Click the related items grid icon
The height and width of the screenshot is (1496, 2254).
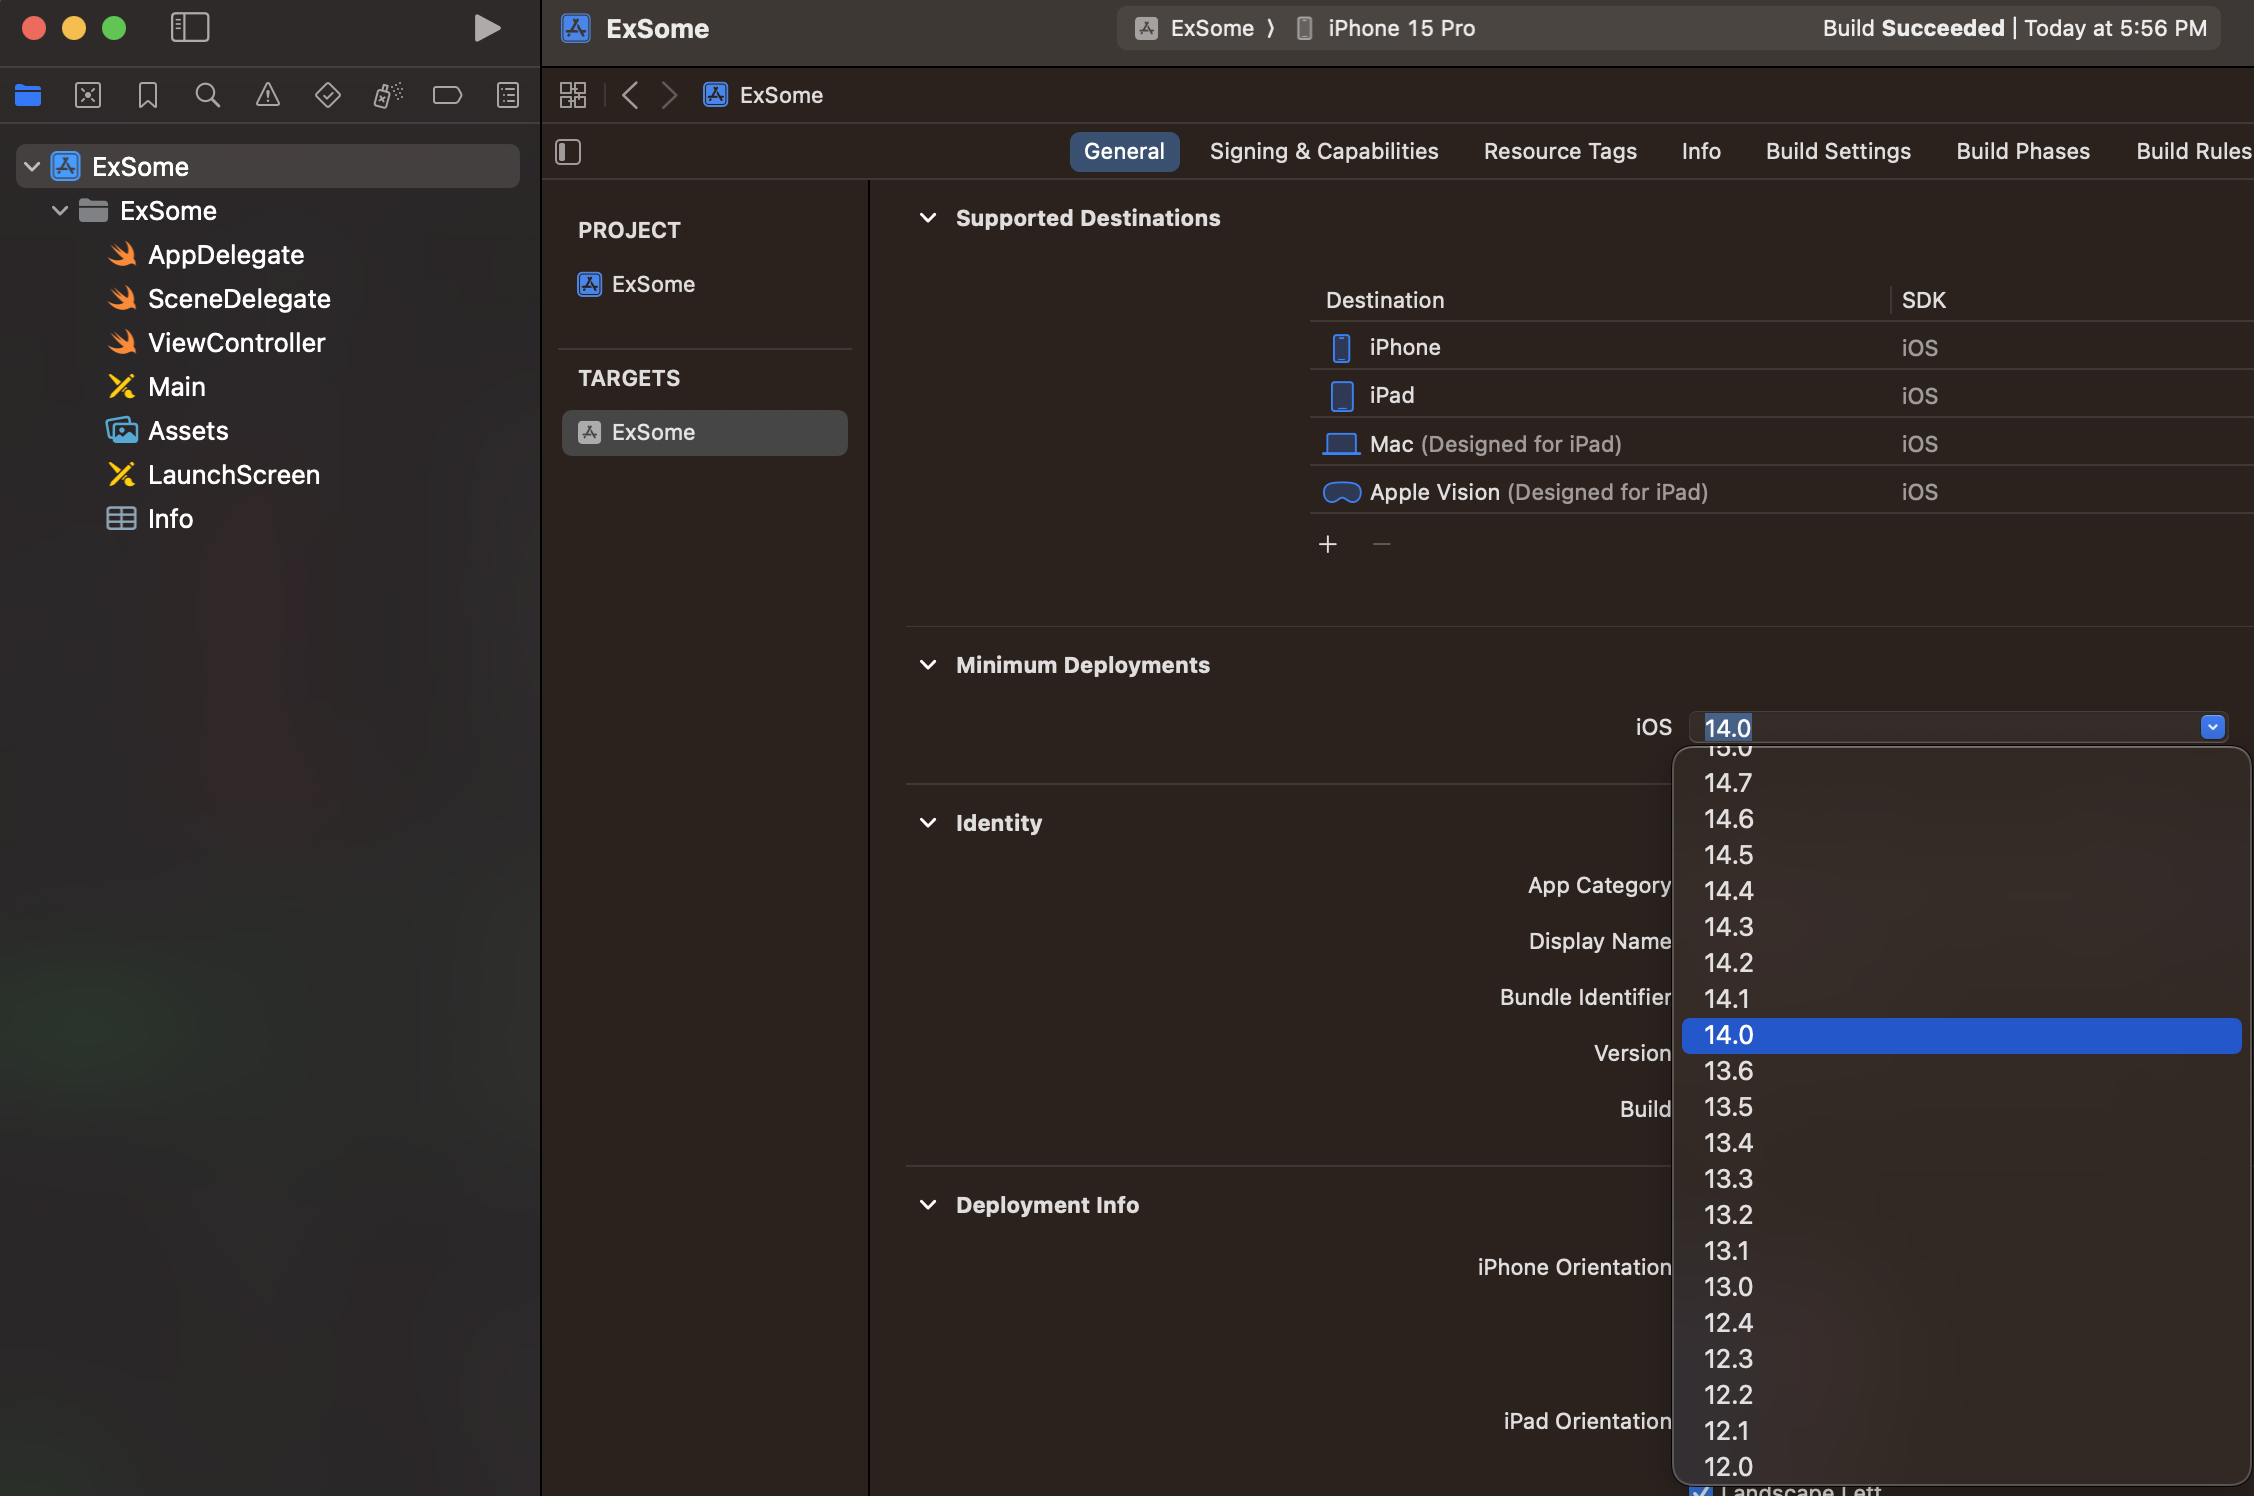(x=573, y=95)
